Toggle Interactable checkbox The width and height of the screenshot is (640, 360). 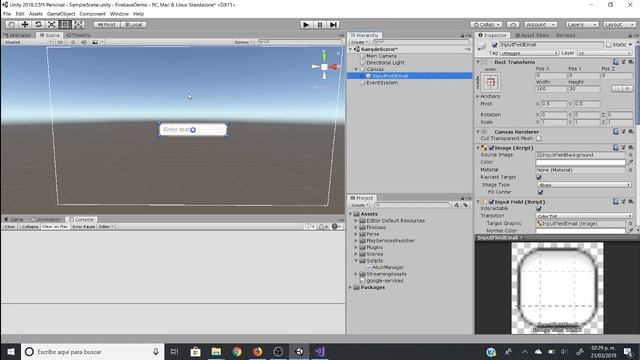(539, 209)
